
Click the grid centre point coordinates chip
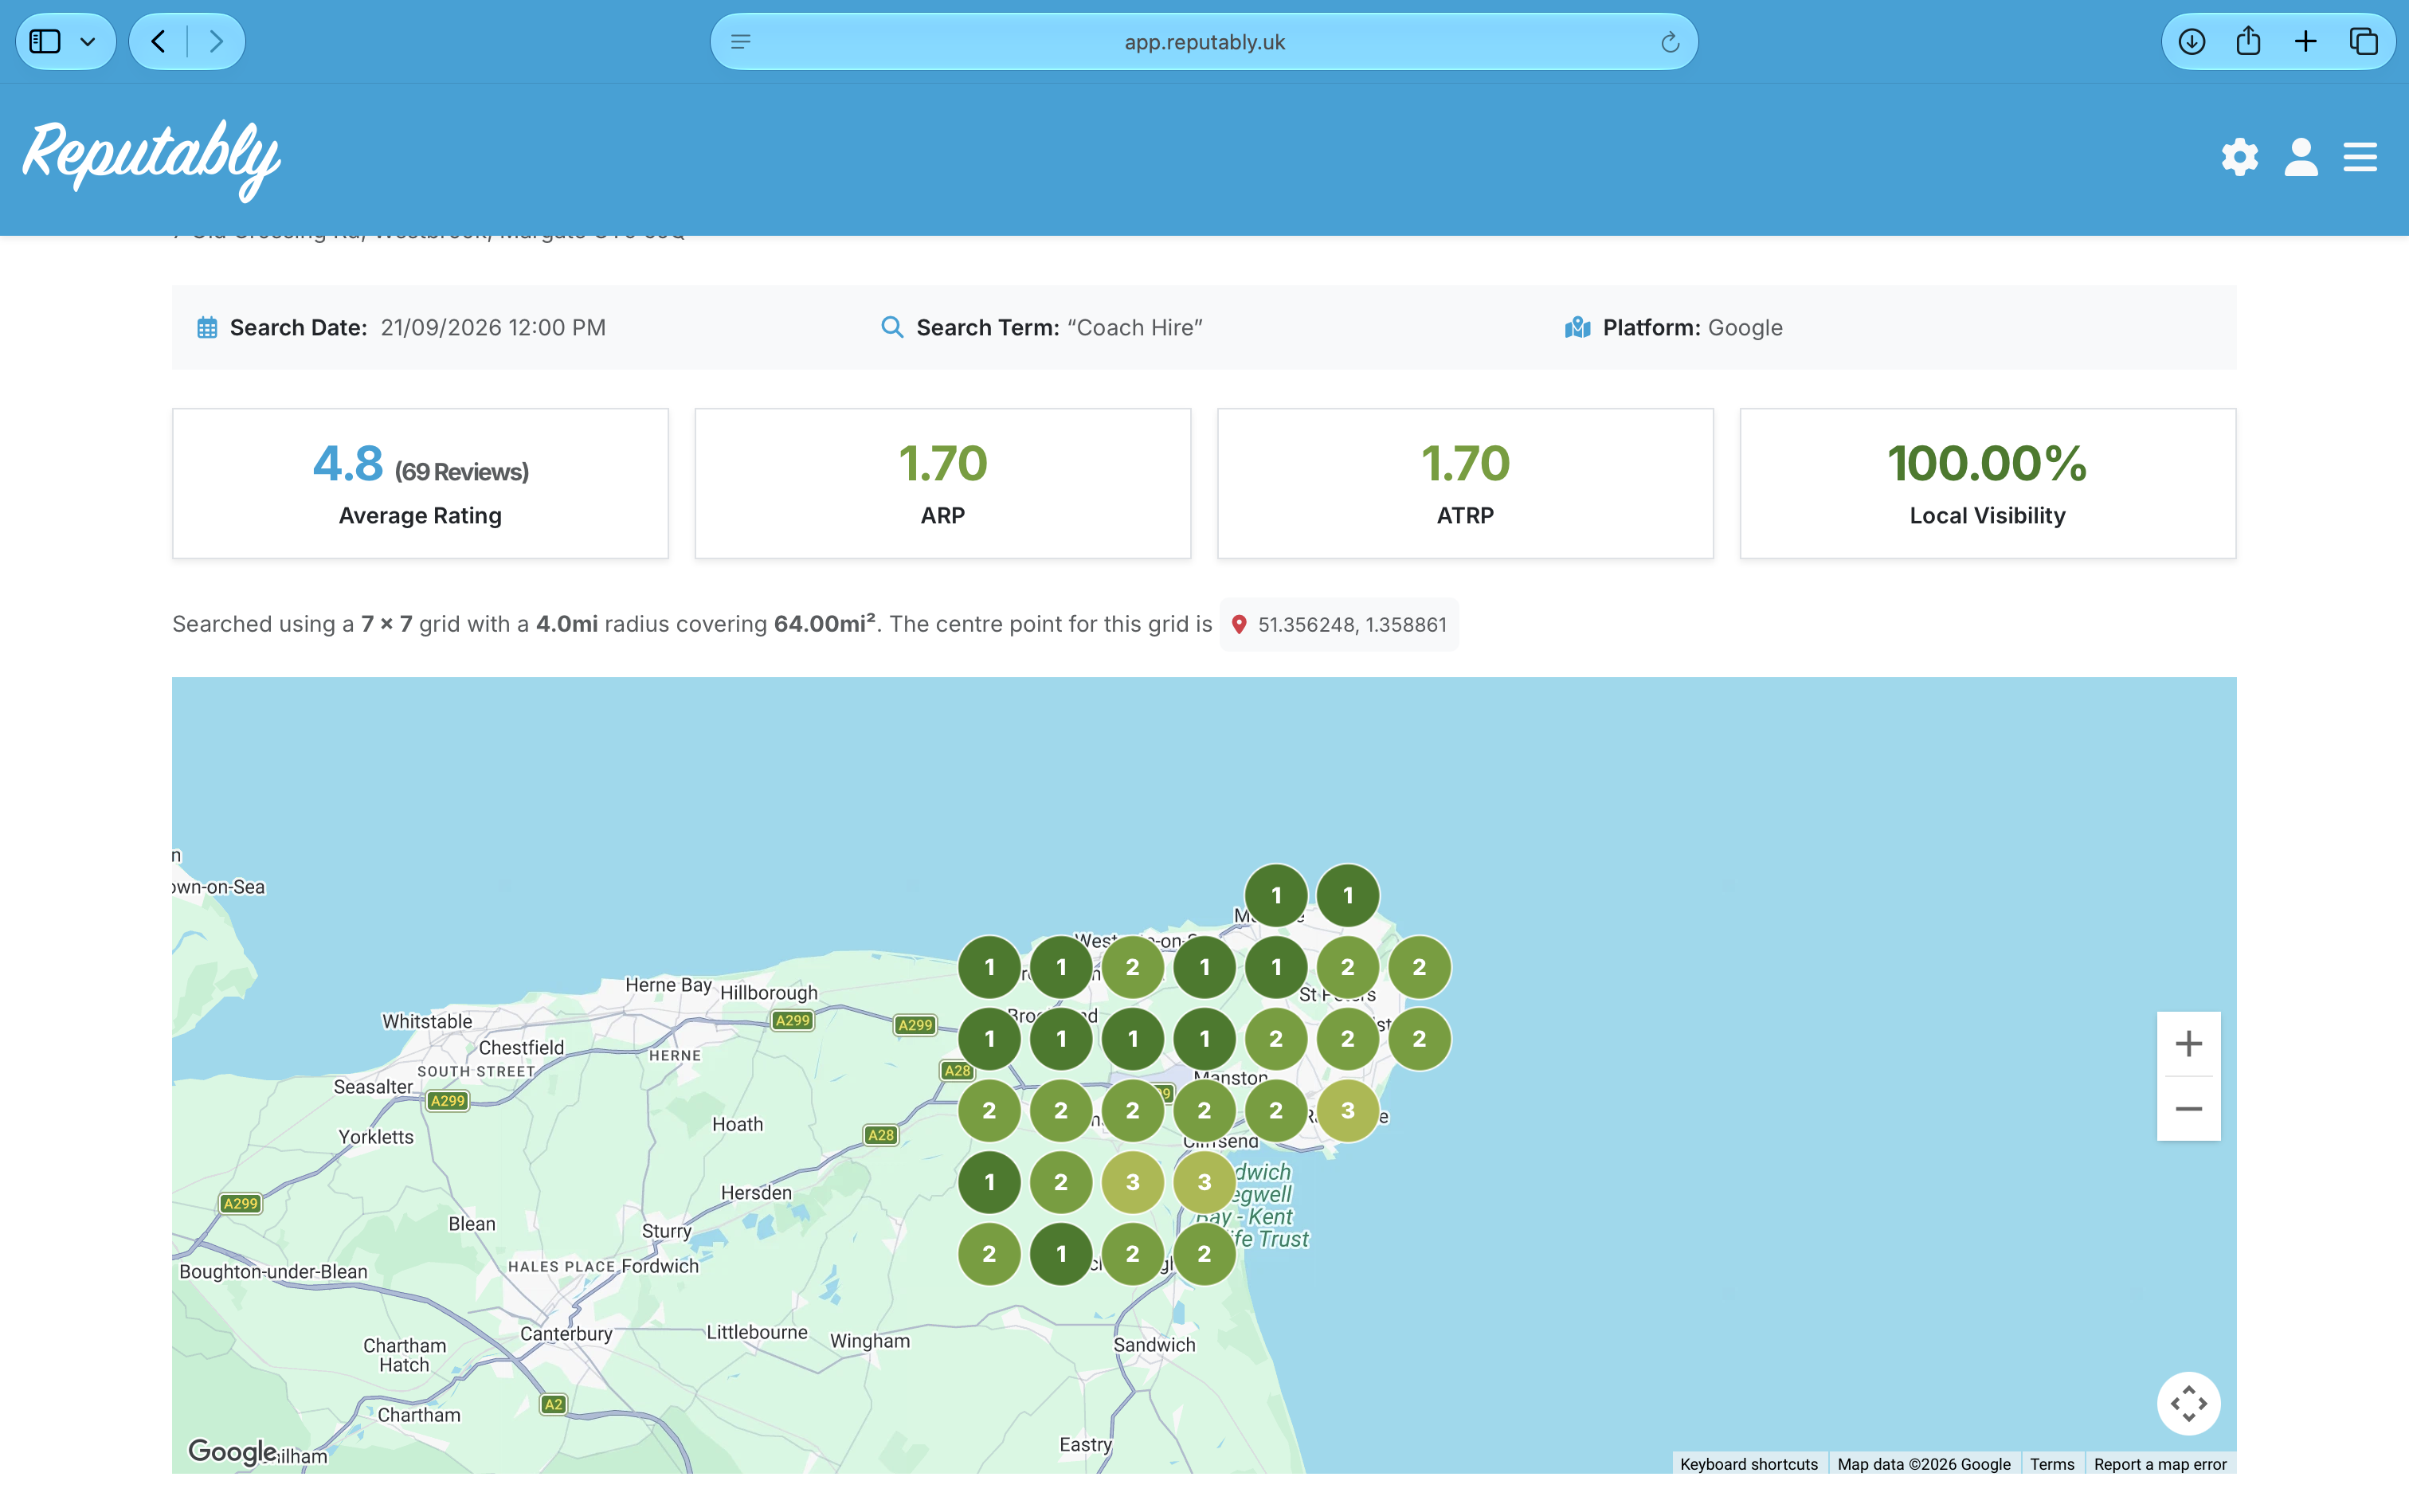coord(1339,624)
